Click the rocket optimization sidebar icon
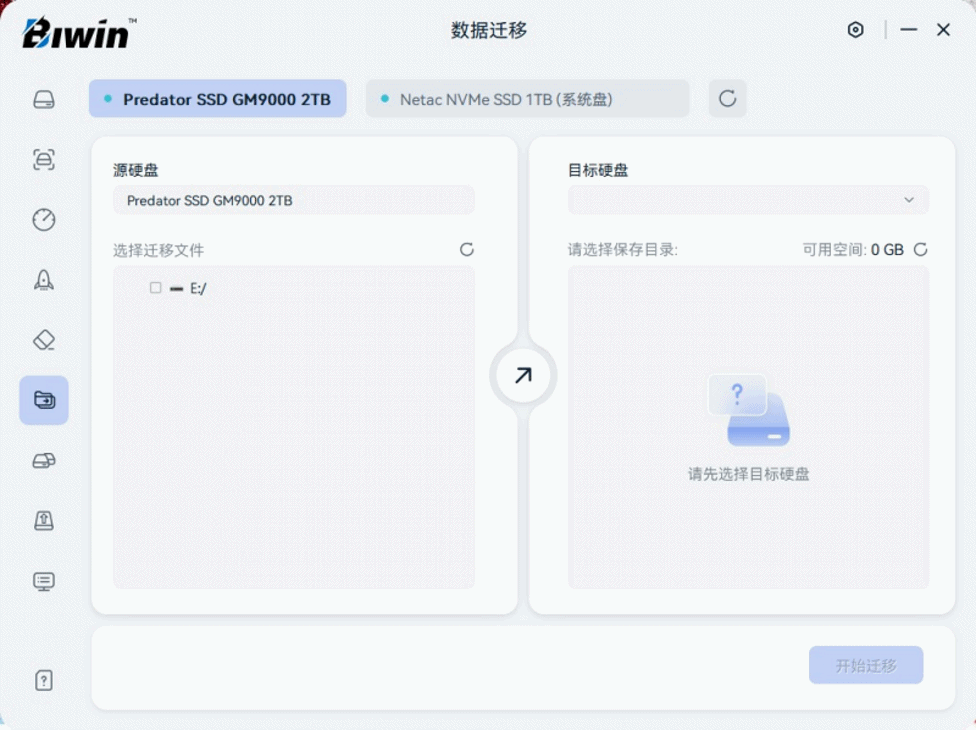Screen dimensions: 976x730 (44, 280)
